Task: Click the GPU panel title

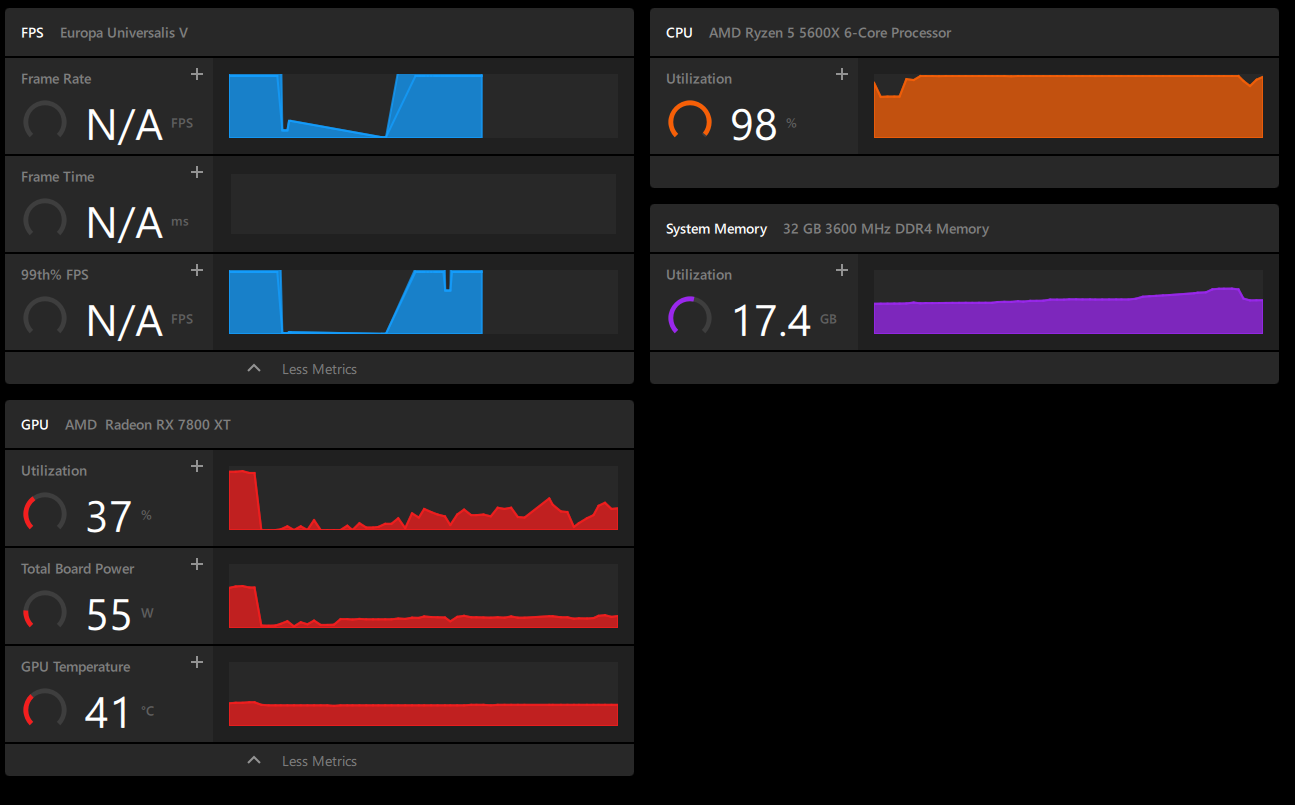Action: pos(35,425)
